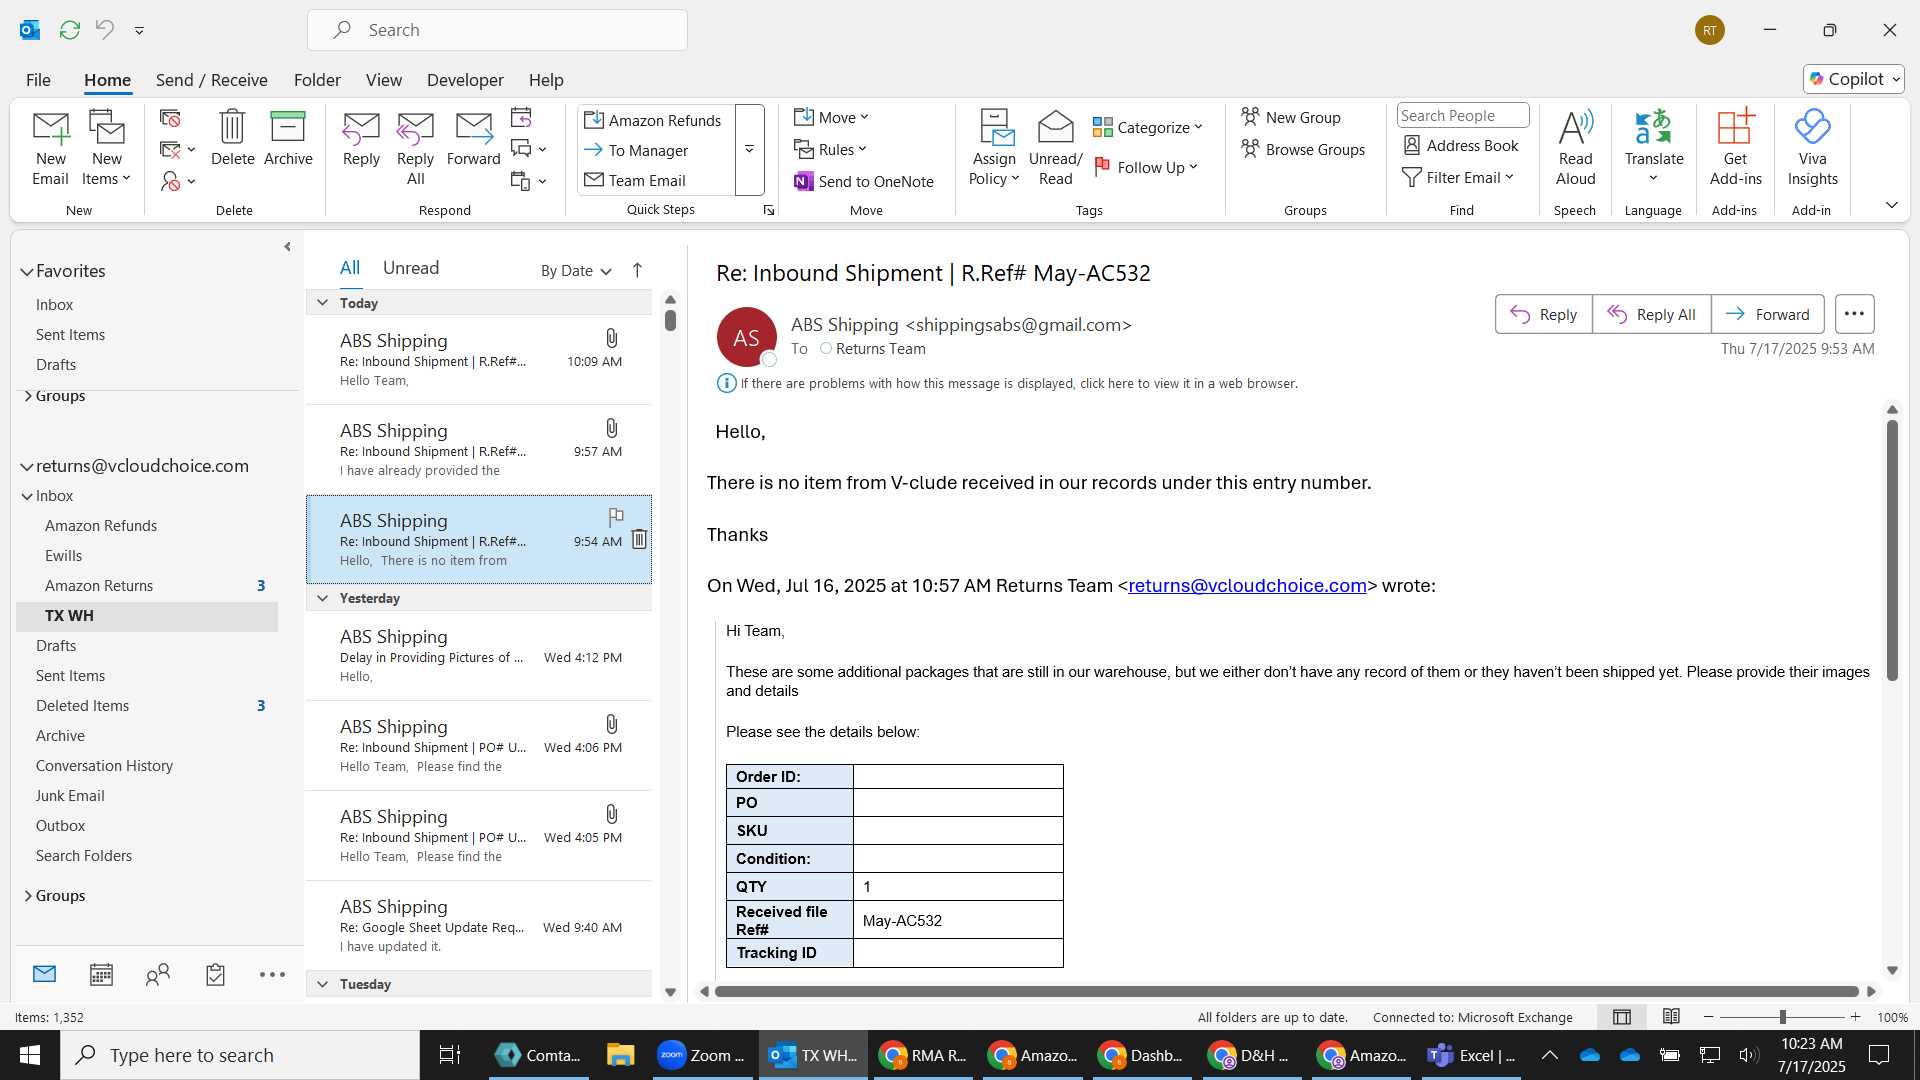Click the Reply icon in ribbon

pyautogui.click(x=361, y=138)
